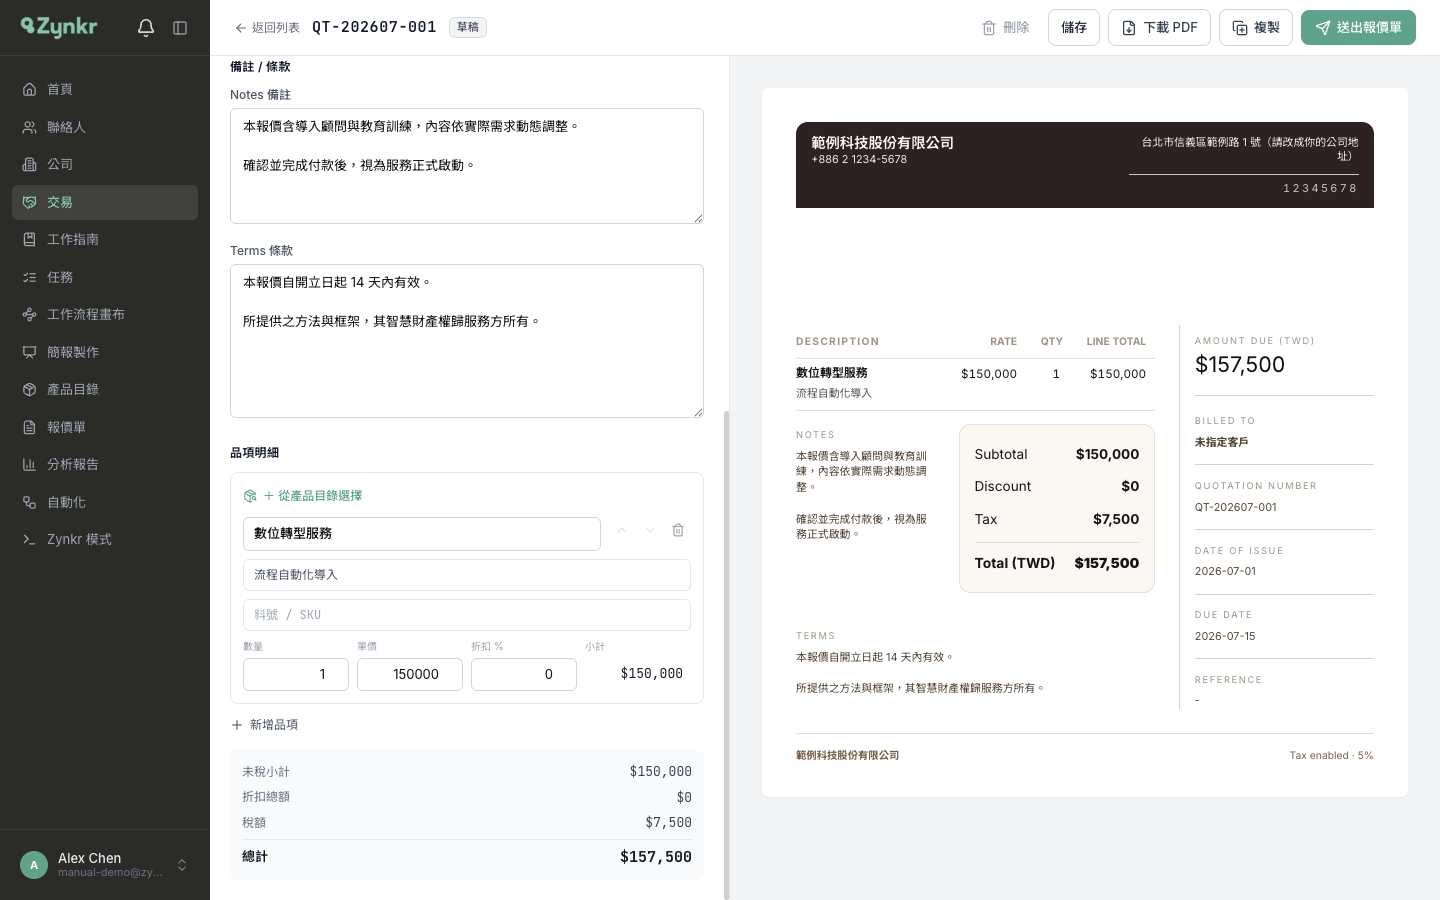Click into the Terms 條款 textarea

[467, 341]
